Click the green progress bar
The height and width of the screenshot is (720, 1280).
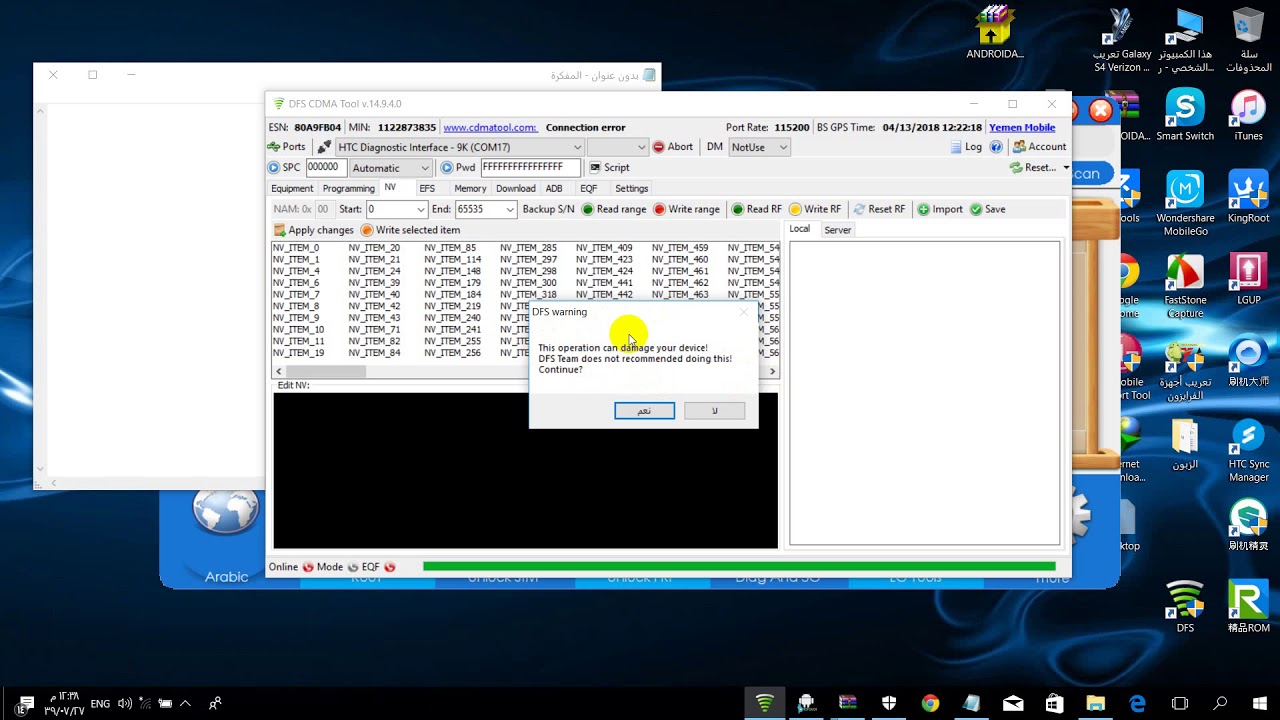(739, 567)
